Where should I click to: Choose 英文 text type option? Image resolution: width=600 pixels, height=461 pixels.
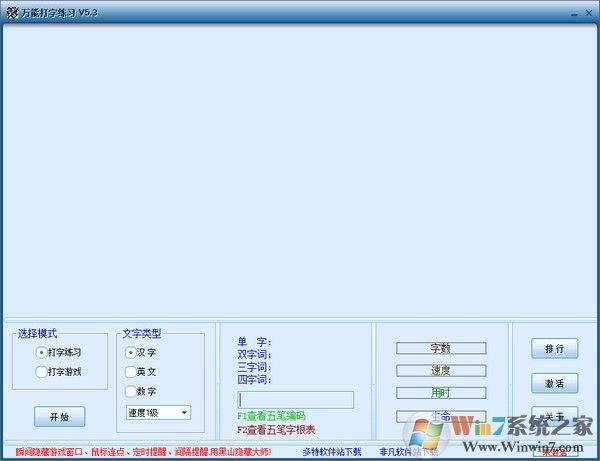pos(130,372)
